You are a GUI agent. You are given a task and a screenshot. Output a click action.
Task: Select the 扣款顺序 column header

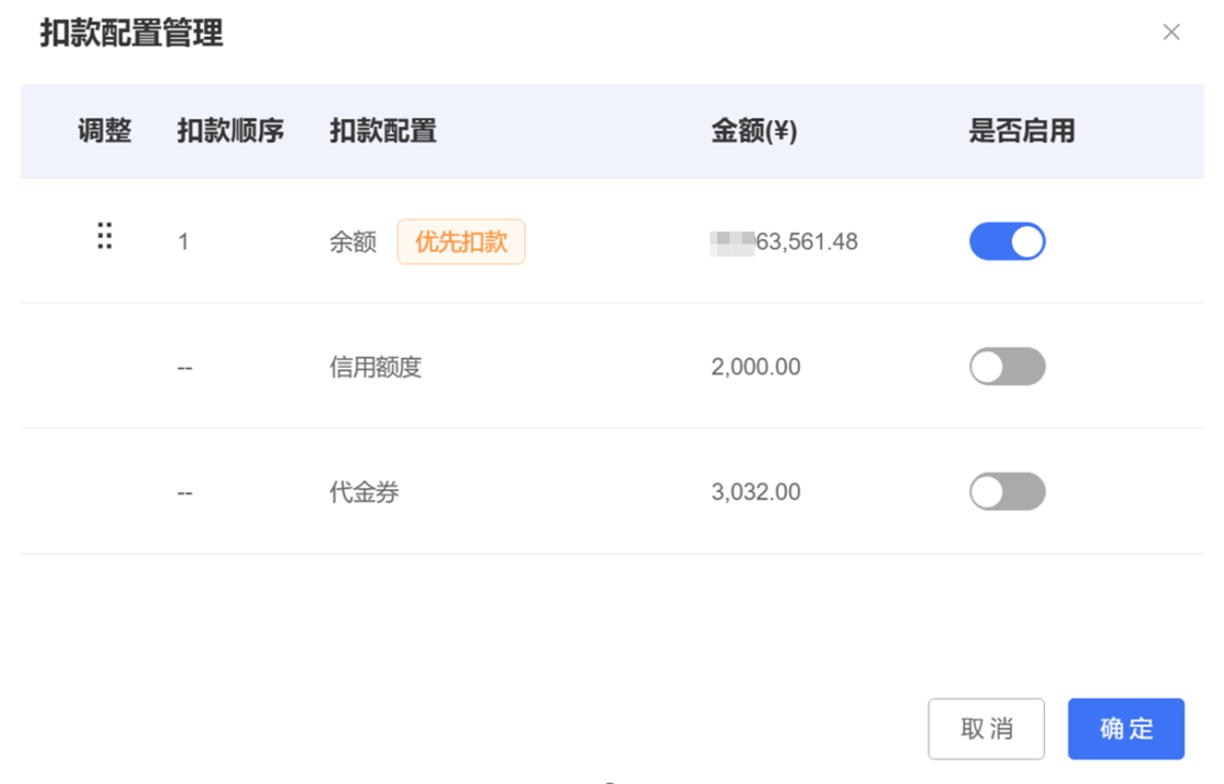(x=231, y=131)
